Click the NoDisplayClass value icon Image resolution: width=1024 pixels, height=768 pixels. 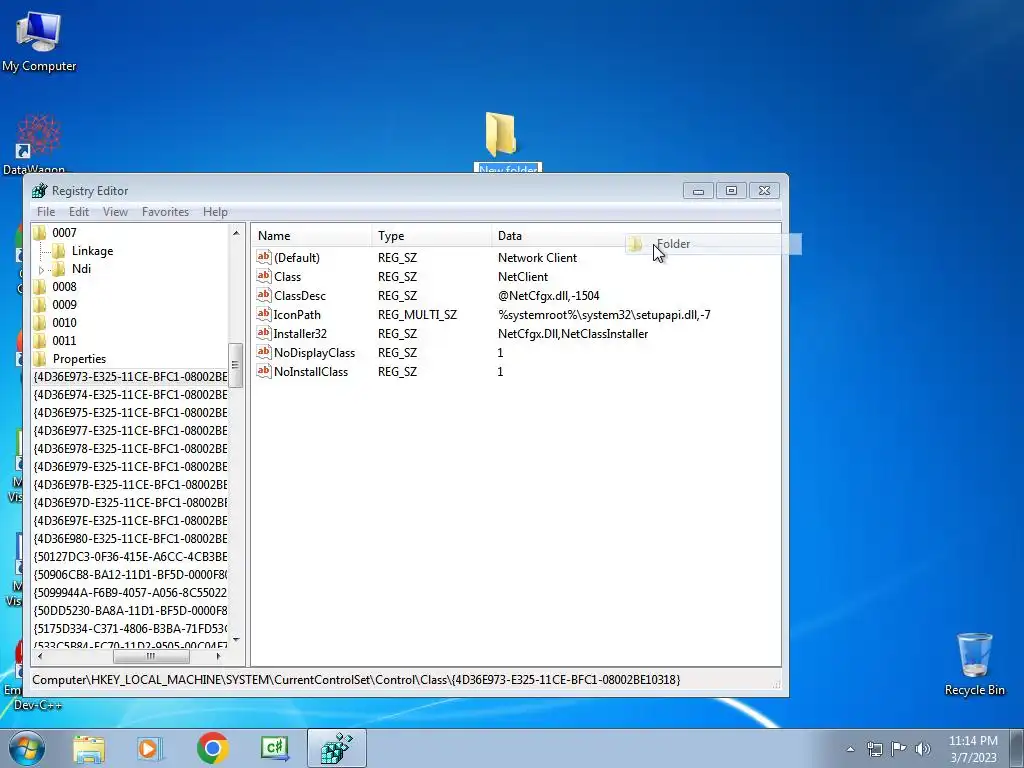(264, 351)
